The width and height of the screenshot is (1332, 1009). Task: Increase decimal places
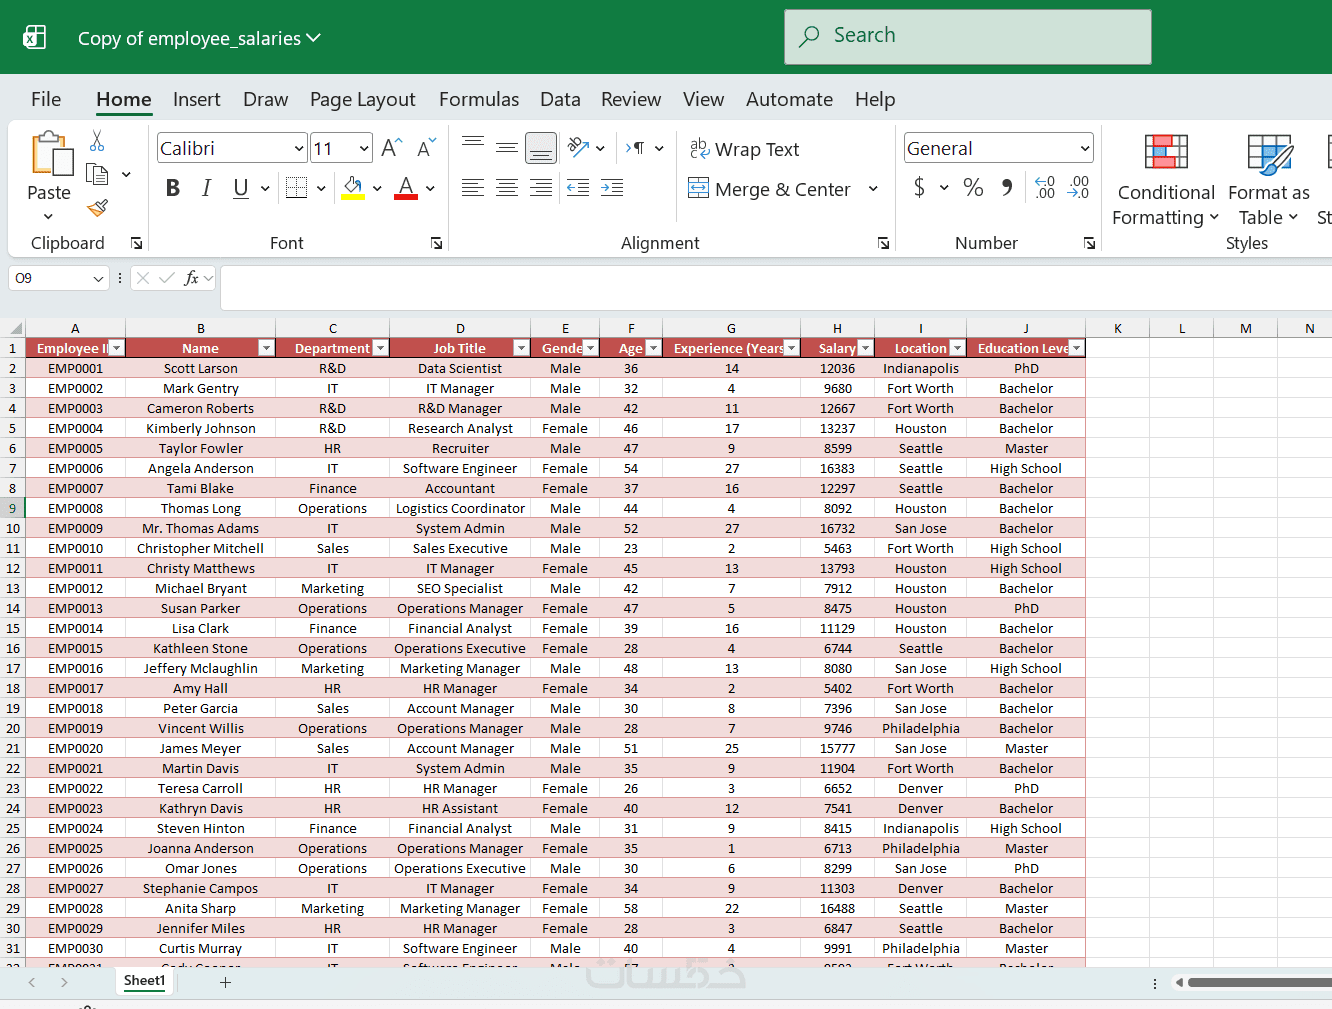[x=1045, y=187]
